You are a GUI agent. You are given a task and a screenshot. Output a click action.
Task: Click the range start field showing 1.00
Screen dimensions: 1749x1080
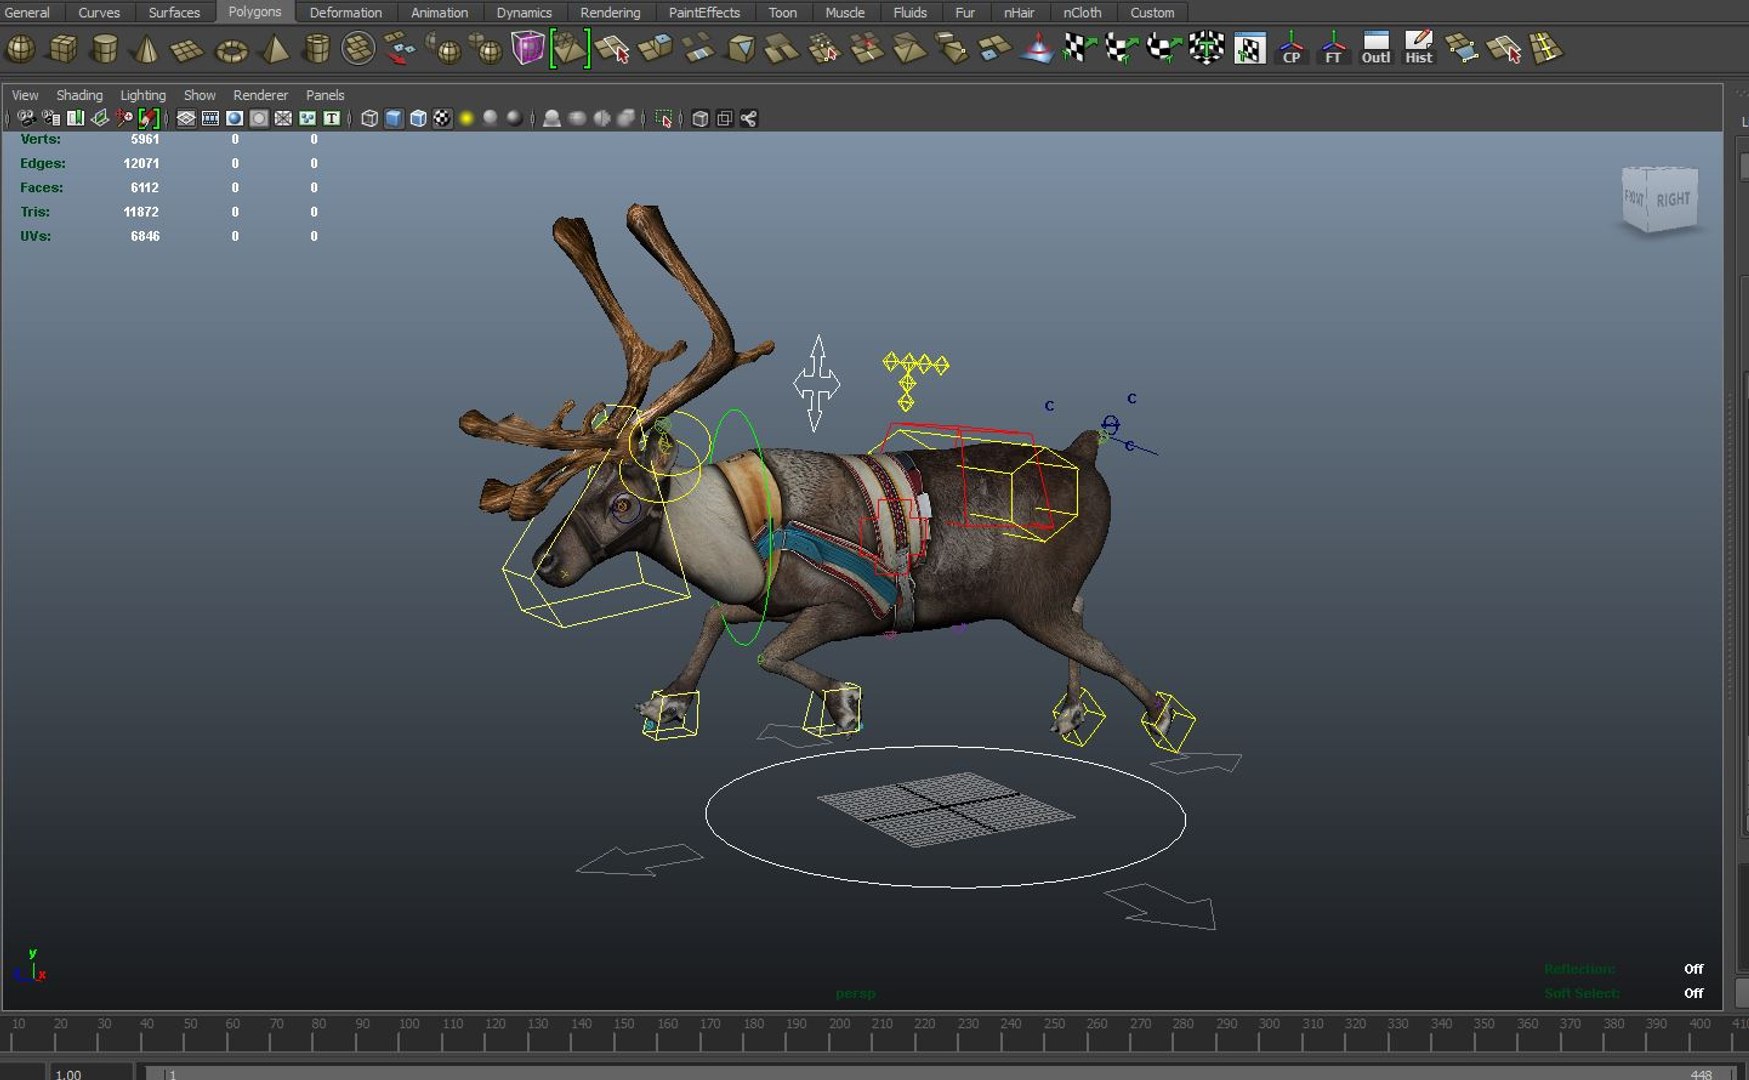[x=90, y=1073]
